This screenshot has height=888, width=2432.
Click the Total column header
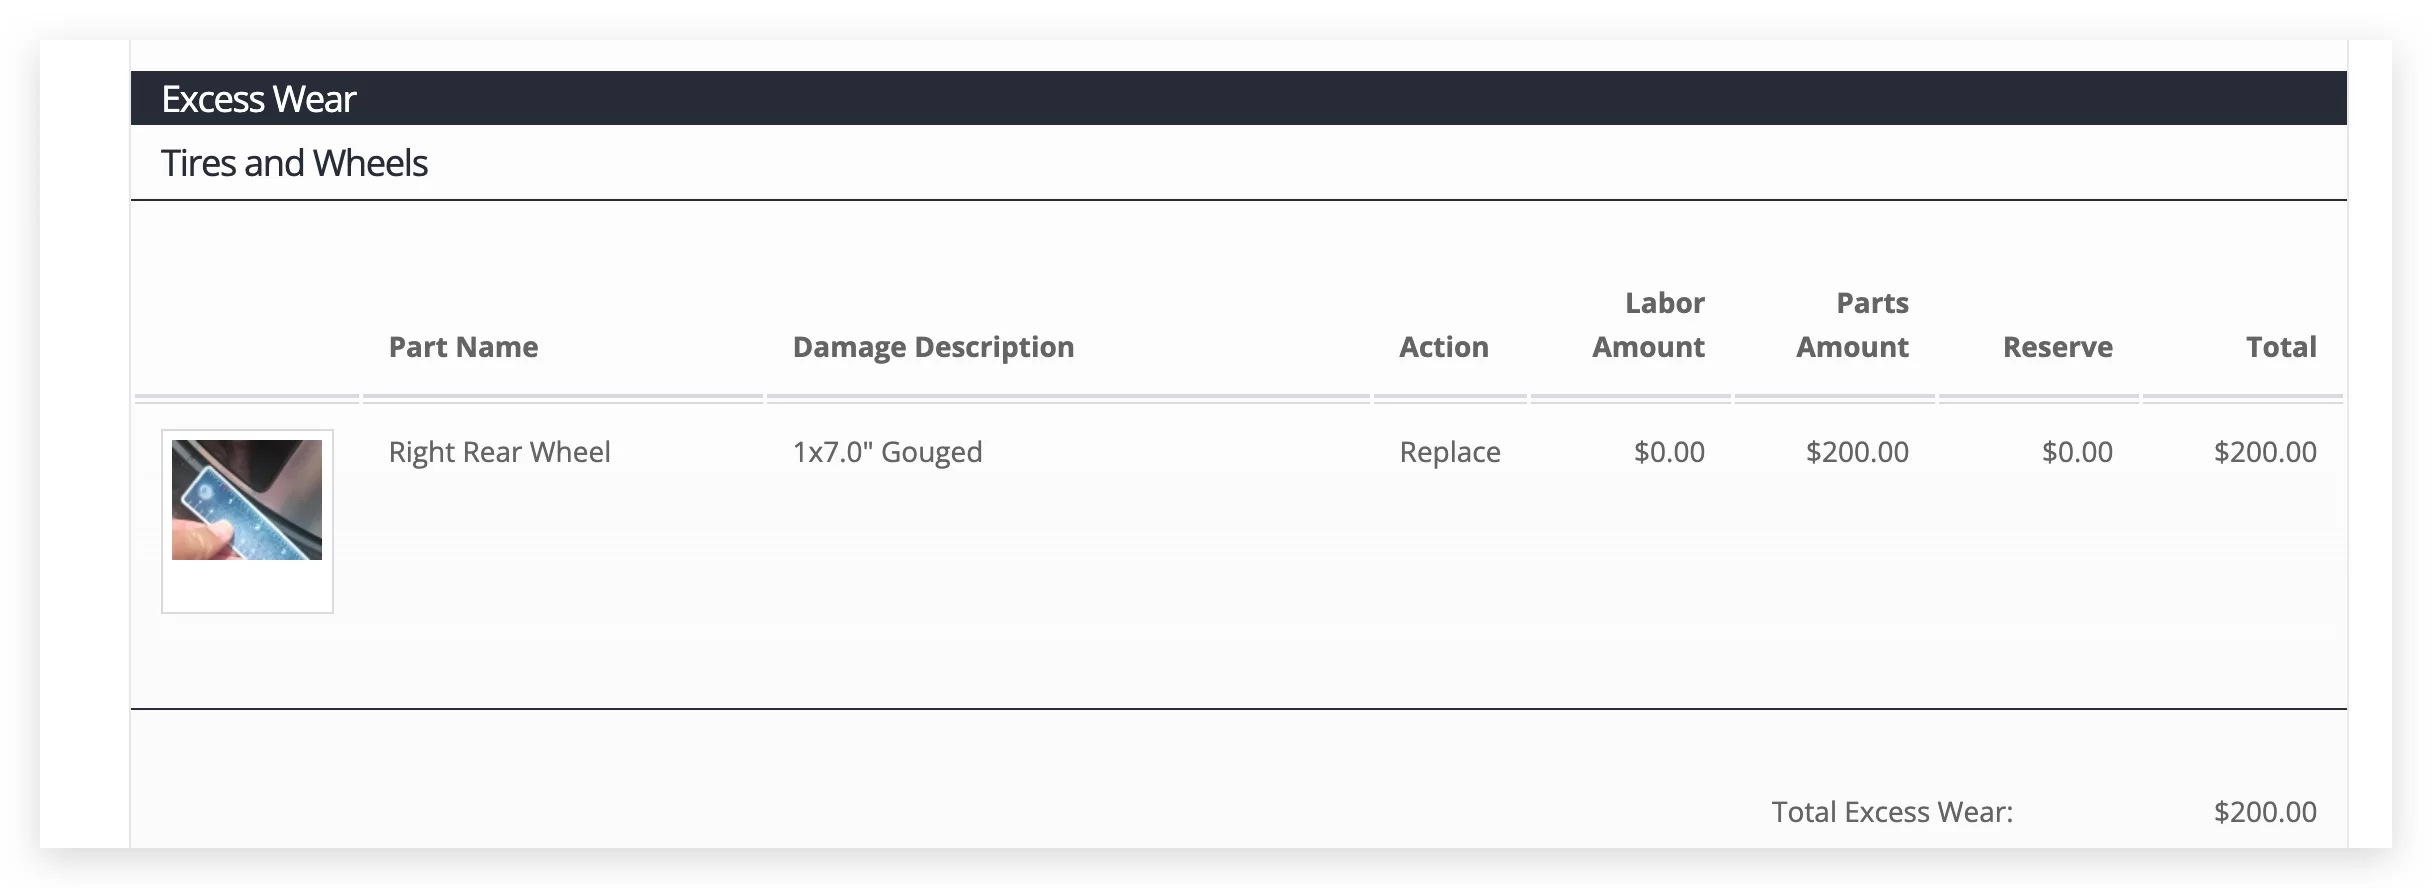[2280, 347]
